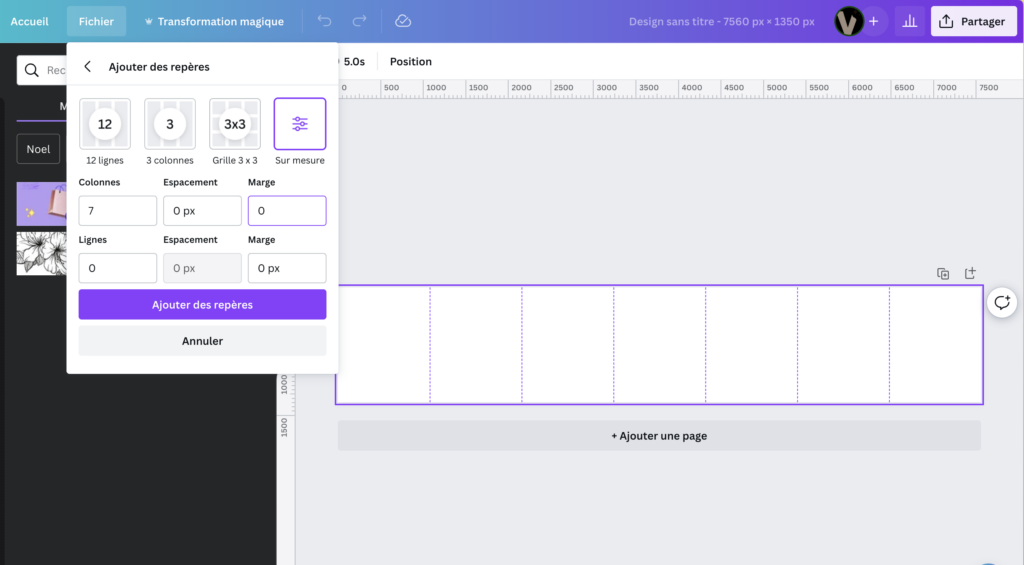Go to Accueil in the top bar
1024x565 pixels.
pos(29,21)
